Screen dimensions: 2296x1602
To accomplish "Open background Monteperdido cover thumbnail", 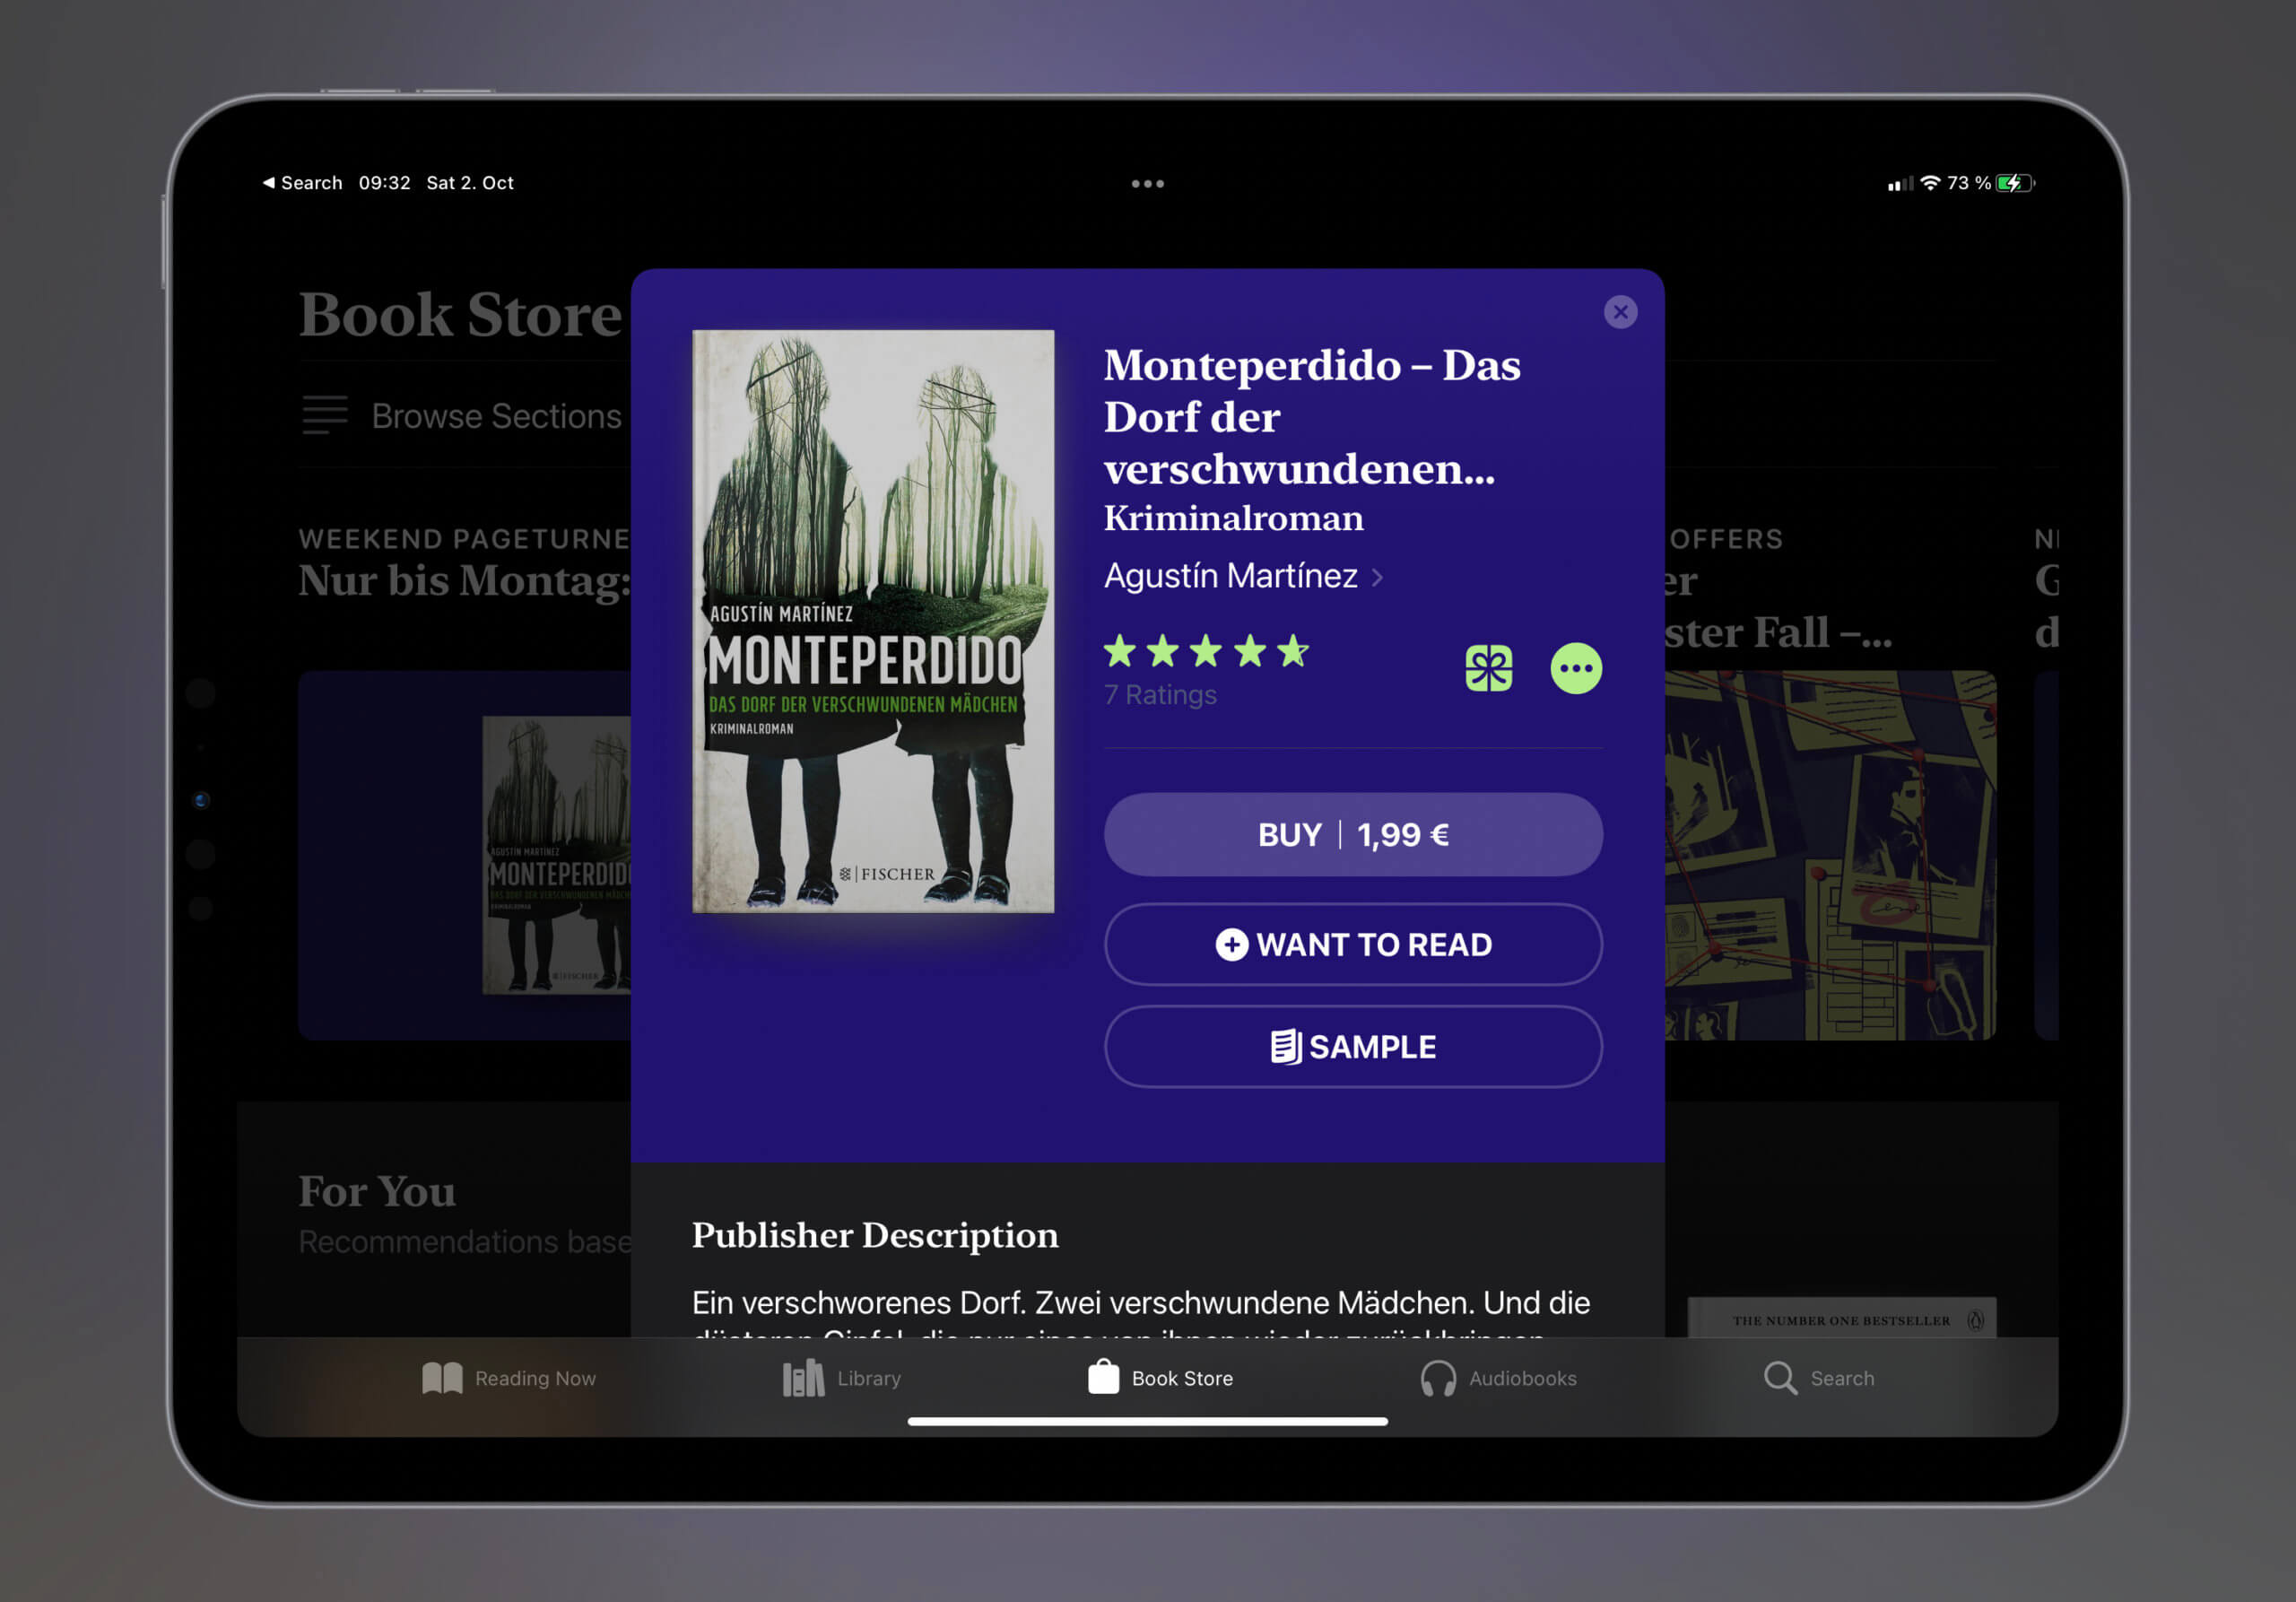I will tap(557, 855).
